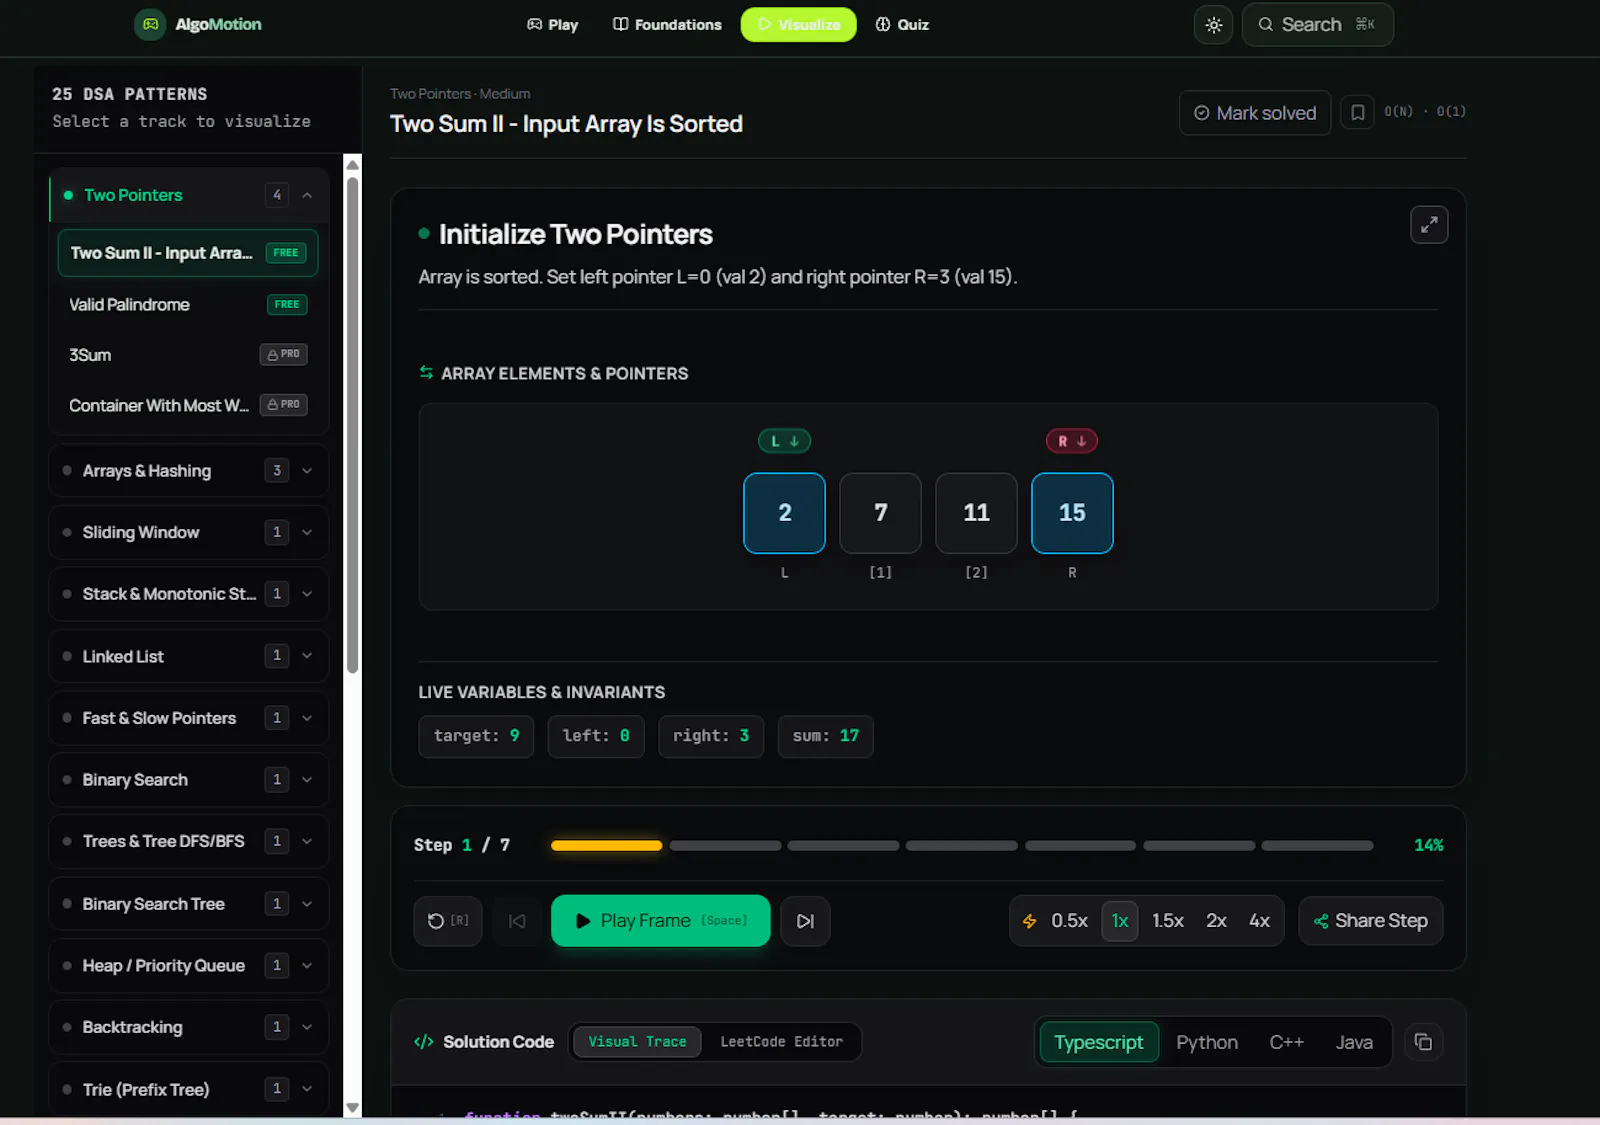Jump to first step progress segment

pos(607,845)
